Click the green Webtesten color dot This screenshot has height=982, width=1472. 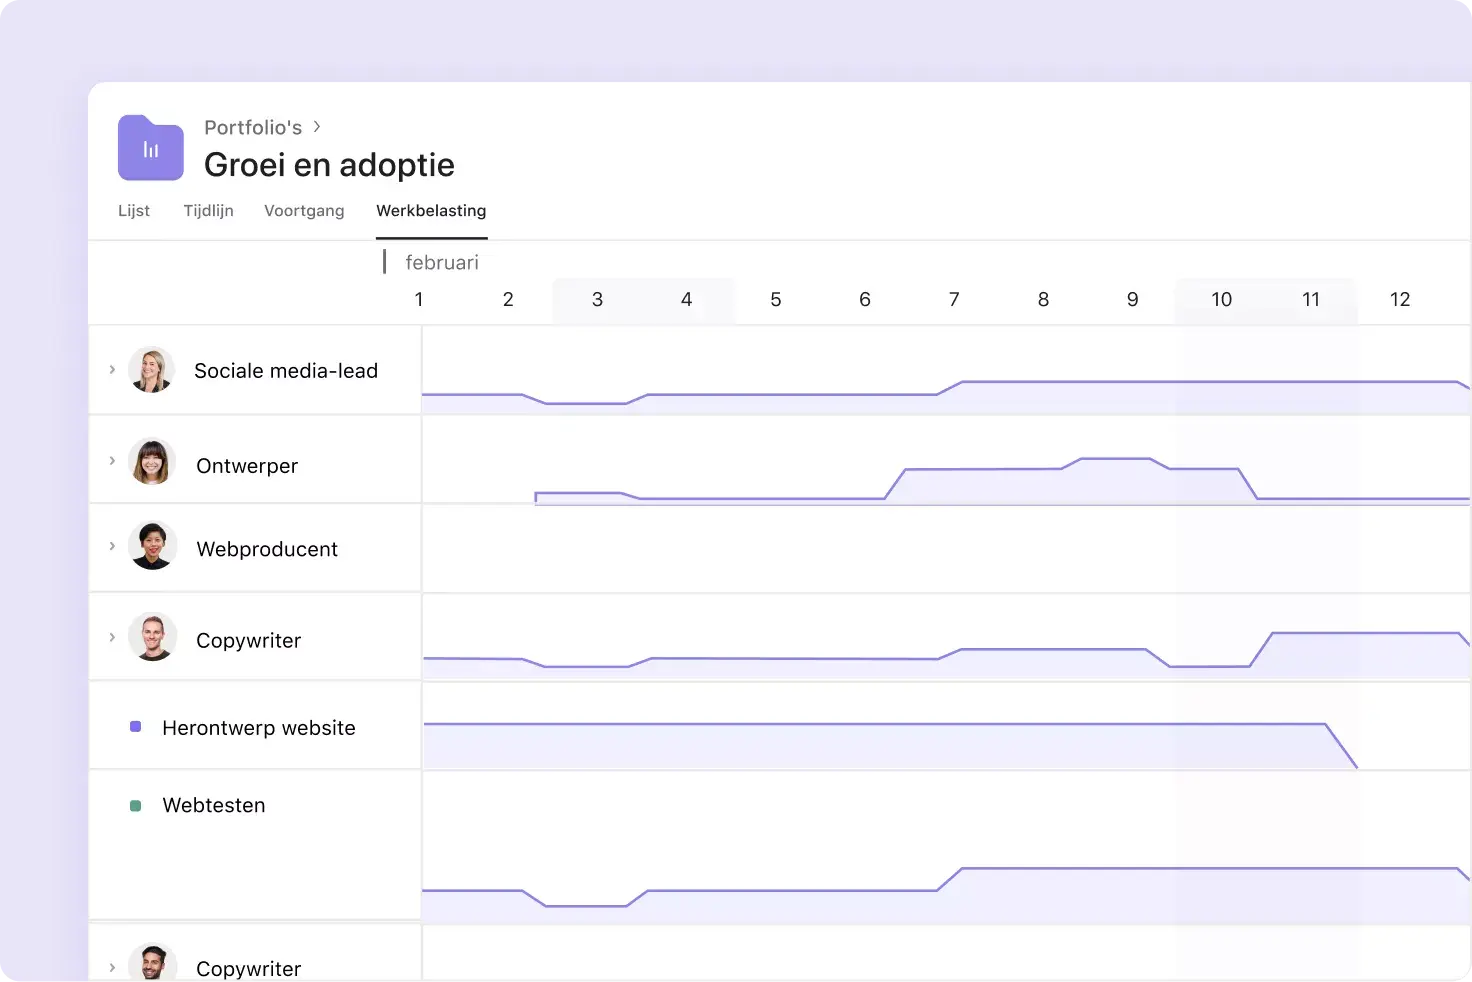tap(136, 805)
